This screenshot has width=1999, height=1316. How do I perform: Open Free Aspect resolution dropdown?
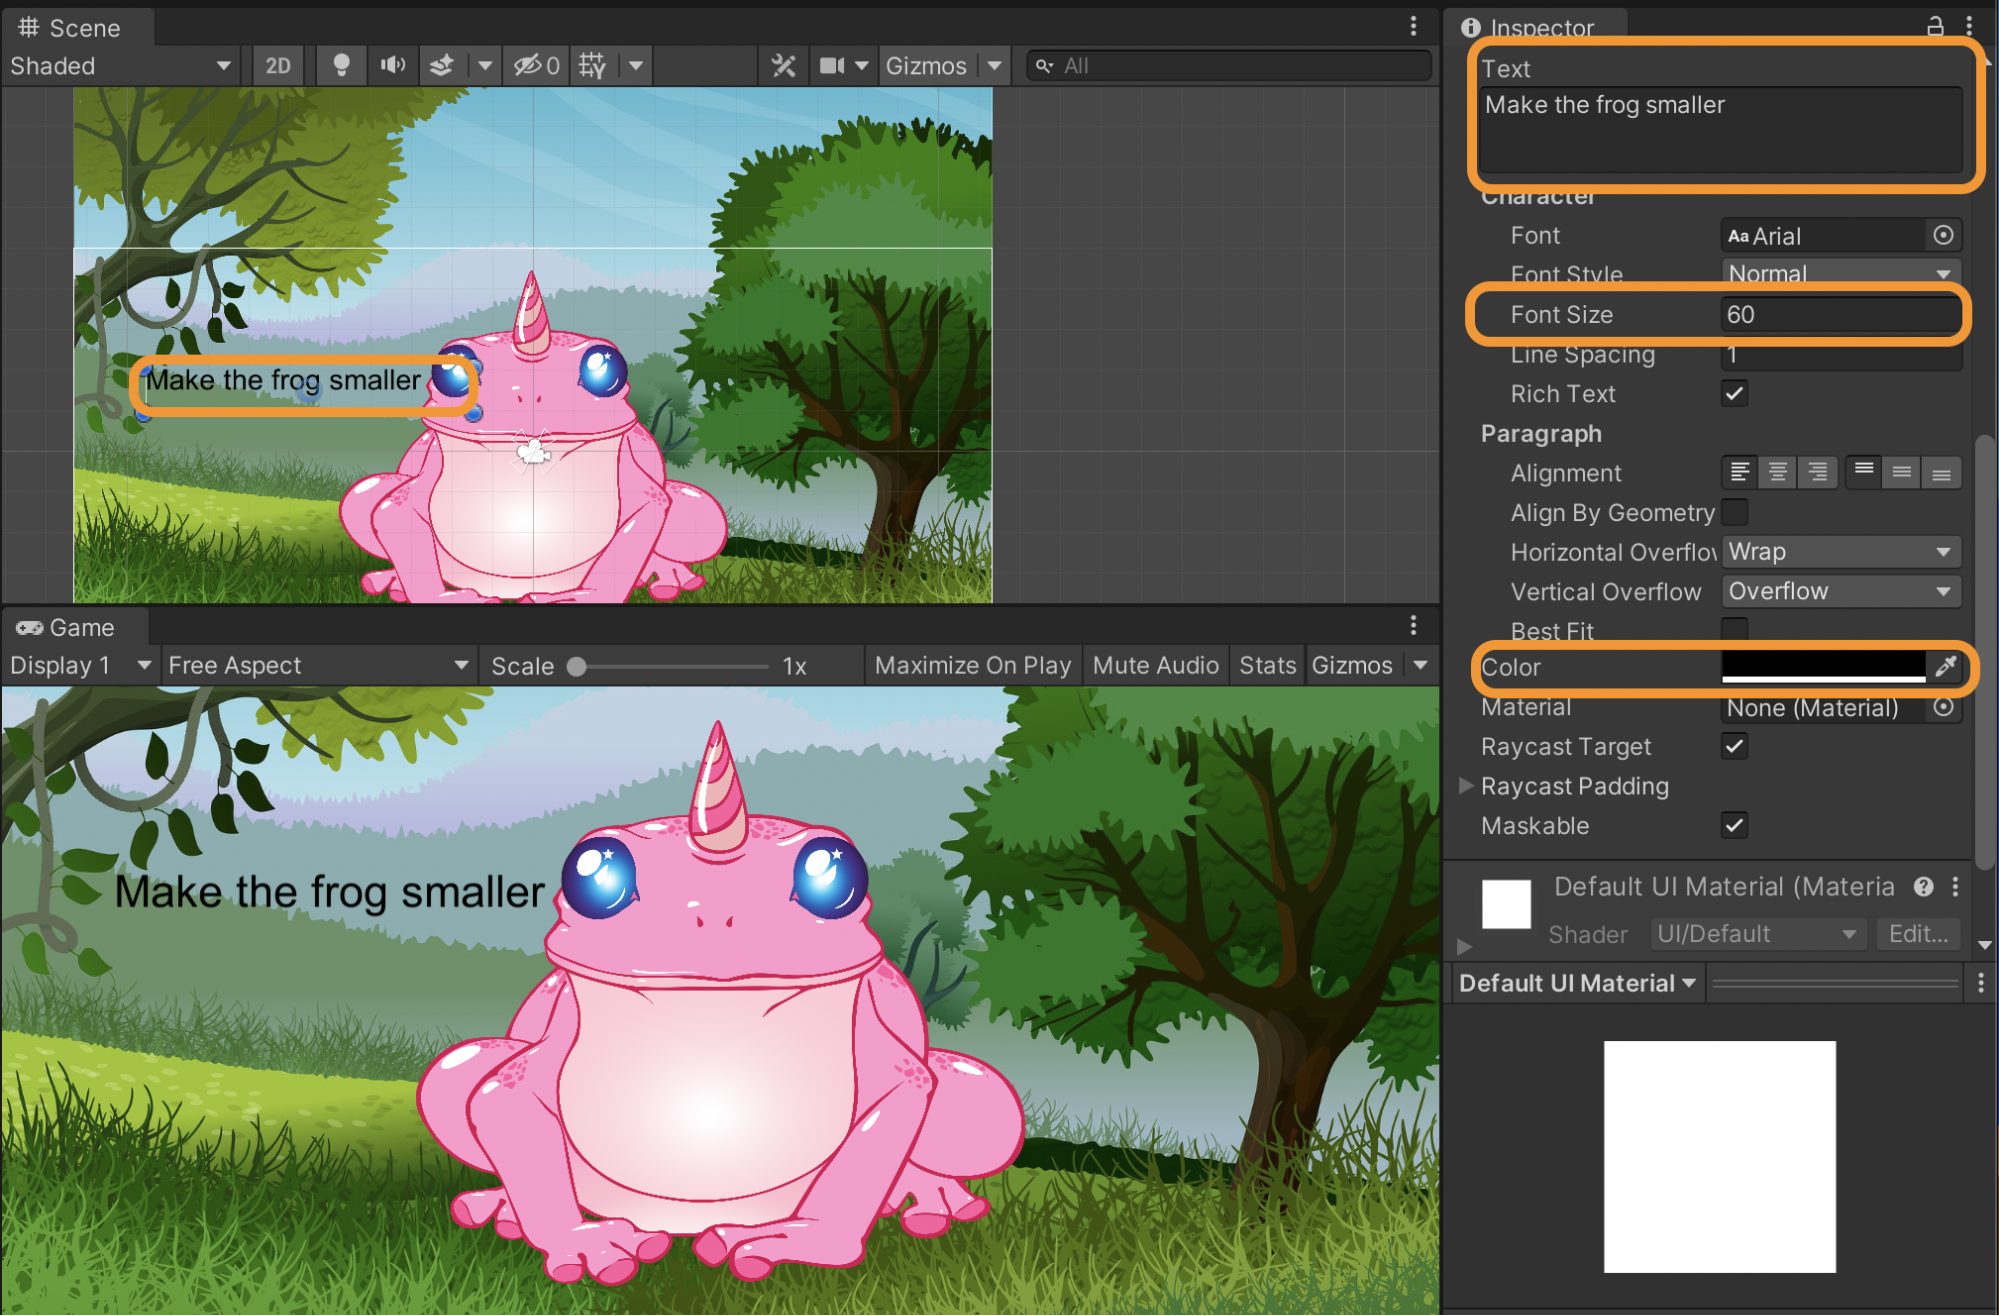tap(317, 666)
